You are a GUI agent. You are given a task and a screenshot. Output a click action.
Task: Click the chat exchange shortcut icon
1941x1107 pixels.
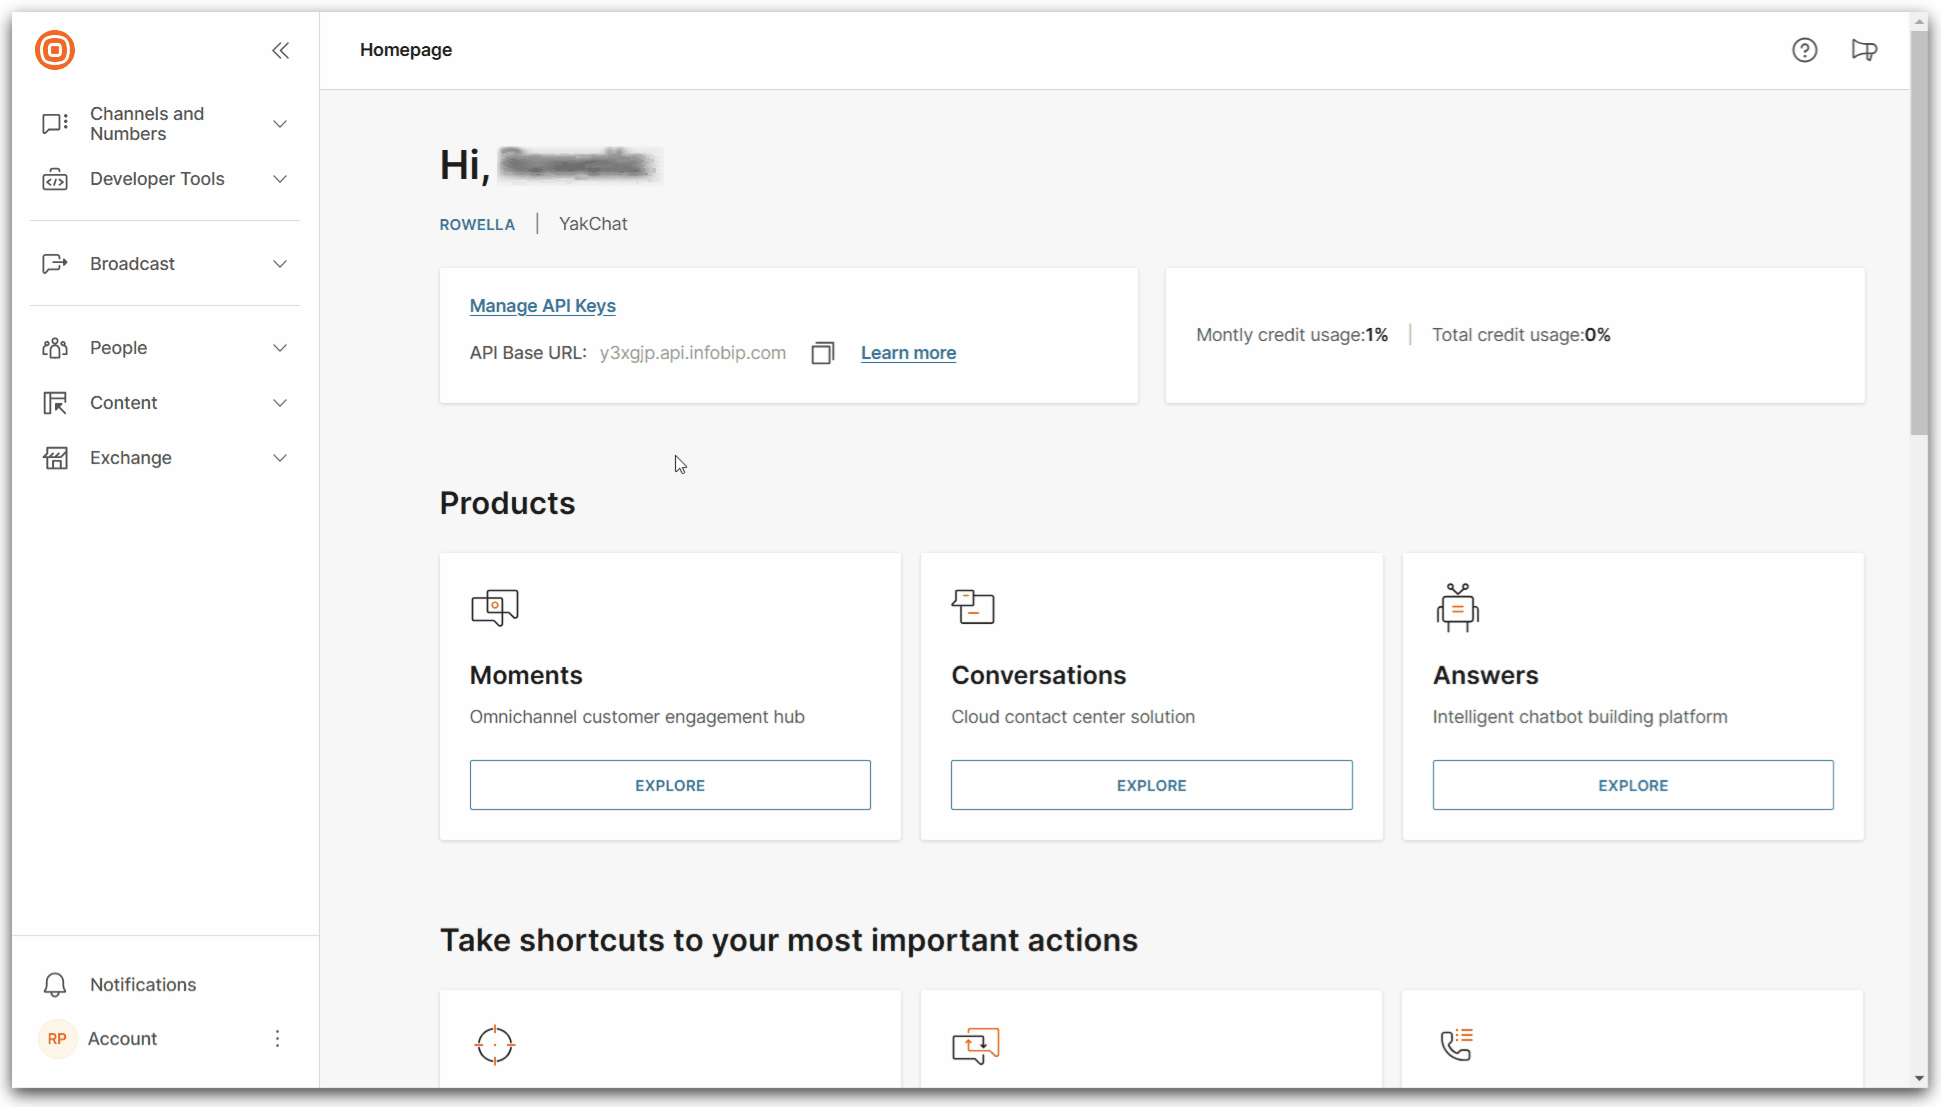point(976,1045)
